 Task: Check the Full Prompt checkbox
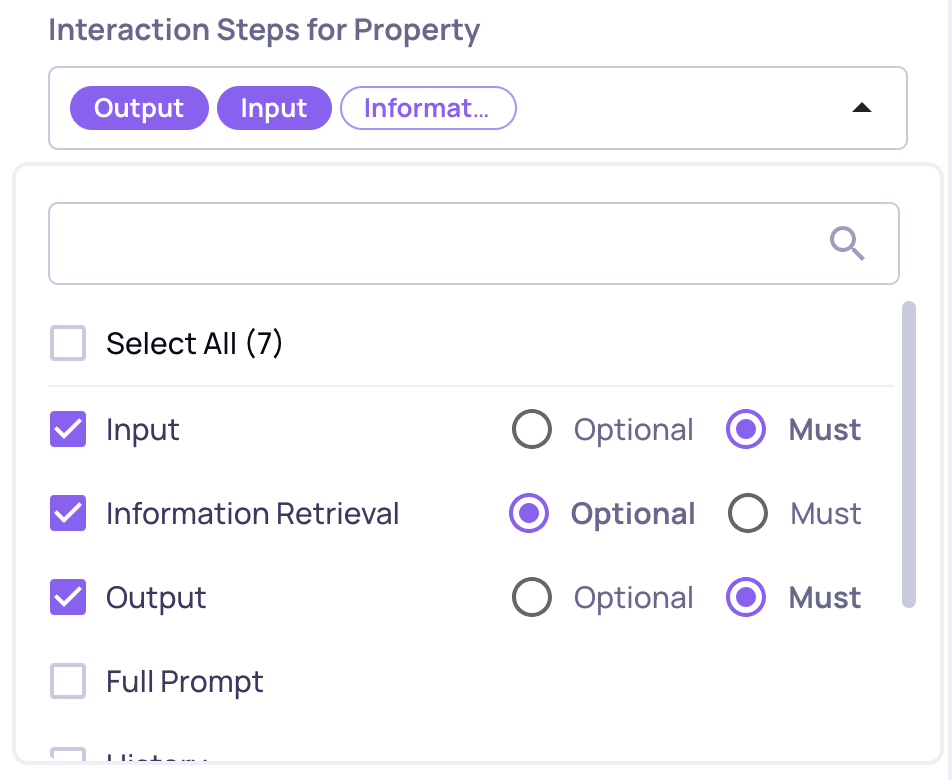(x=68, y=682)
